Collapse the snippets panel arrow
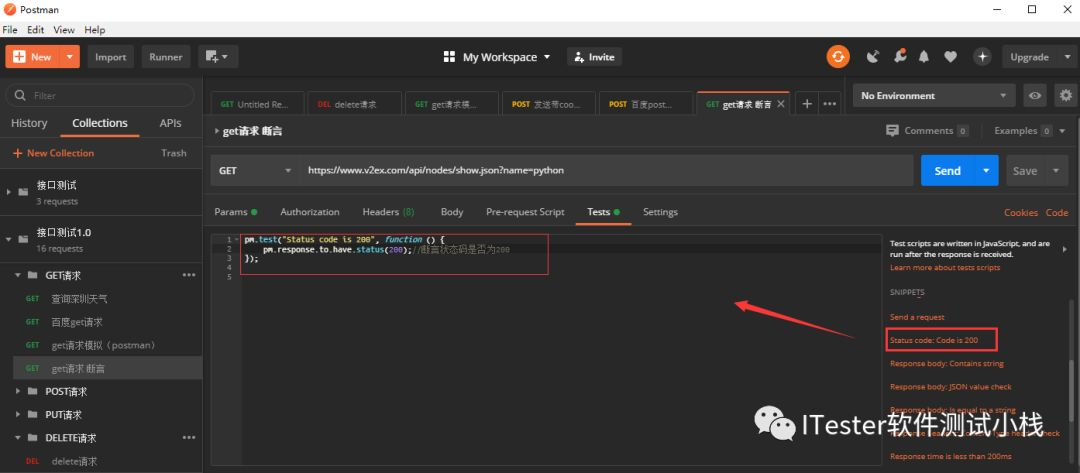 click(1064, 249)
